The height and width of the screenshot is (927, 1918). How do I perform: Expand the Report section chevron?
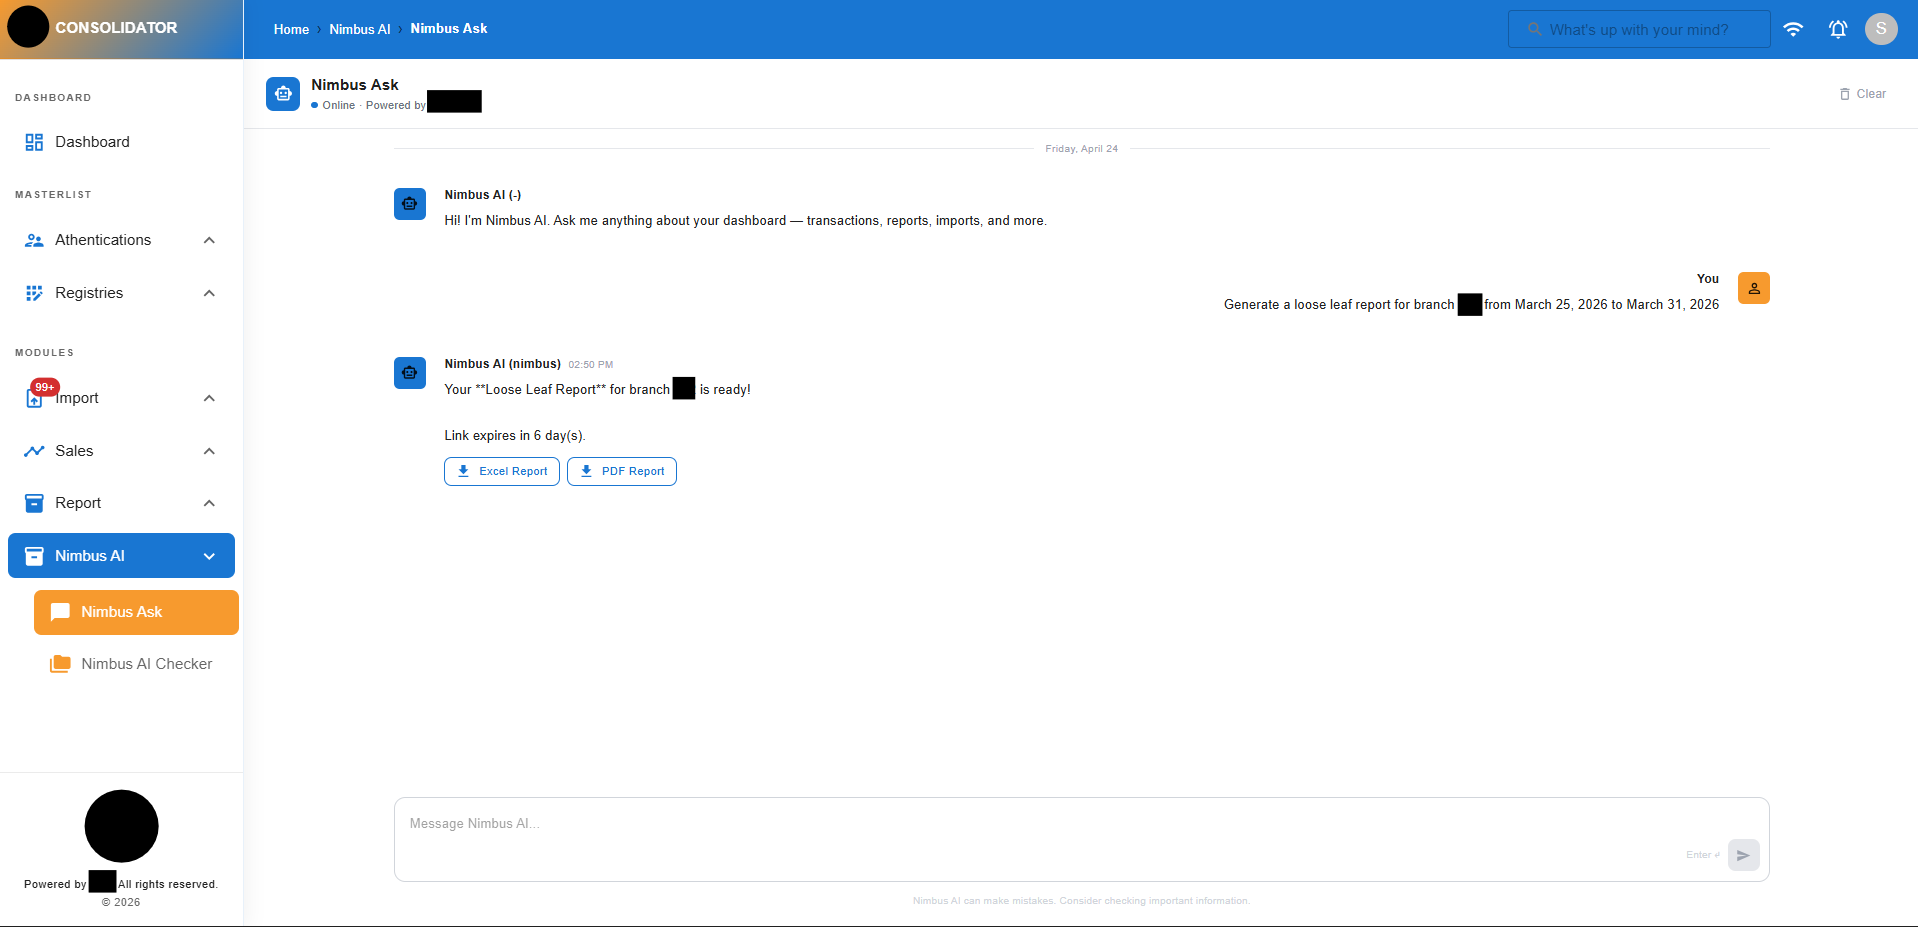pos(209,502)
